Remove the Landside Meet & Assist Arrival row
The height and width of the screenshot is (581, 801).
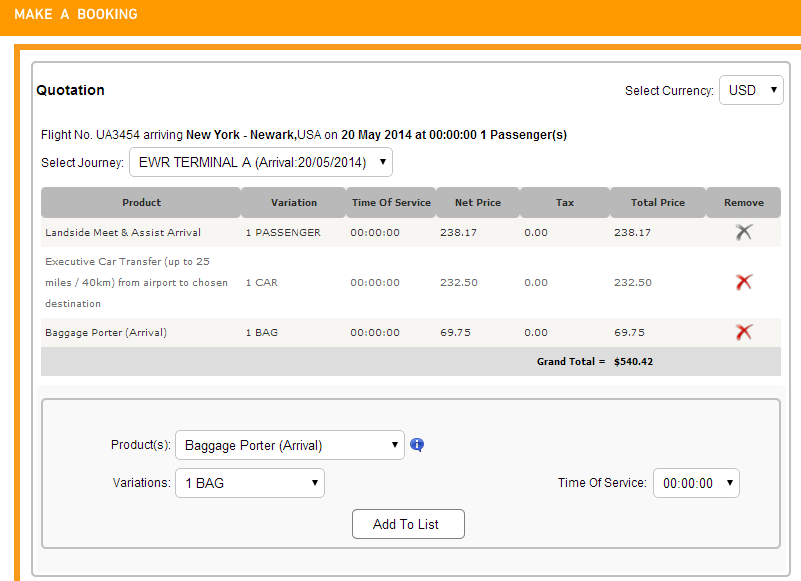pyautogui.click(x=744, y=233)
